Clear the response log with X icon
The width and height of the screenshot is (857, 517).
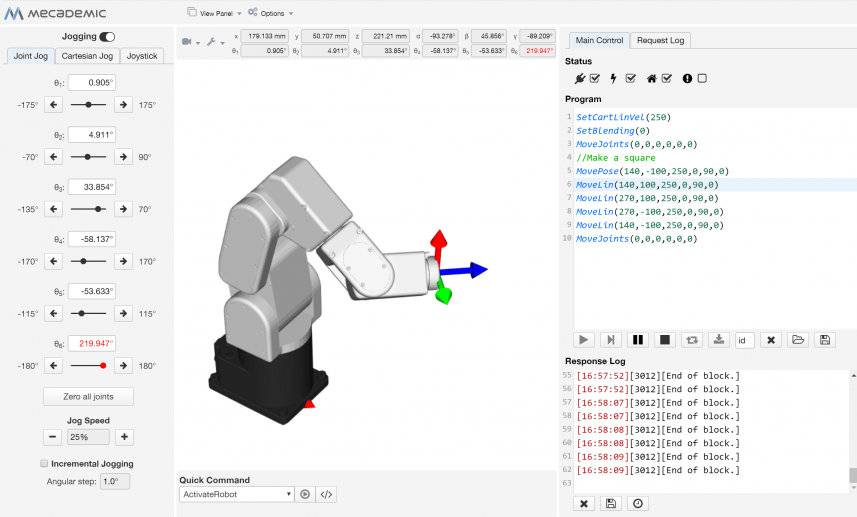(x=584, y=503)
